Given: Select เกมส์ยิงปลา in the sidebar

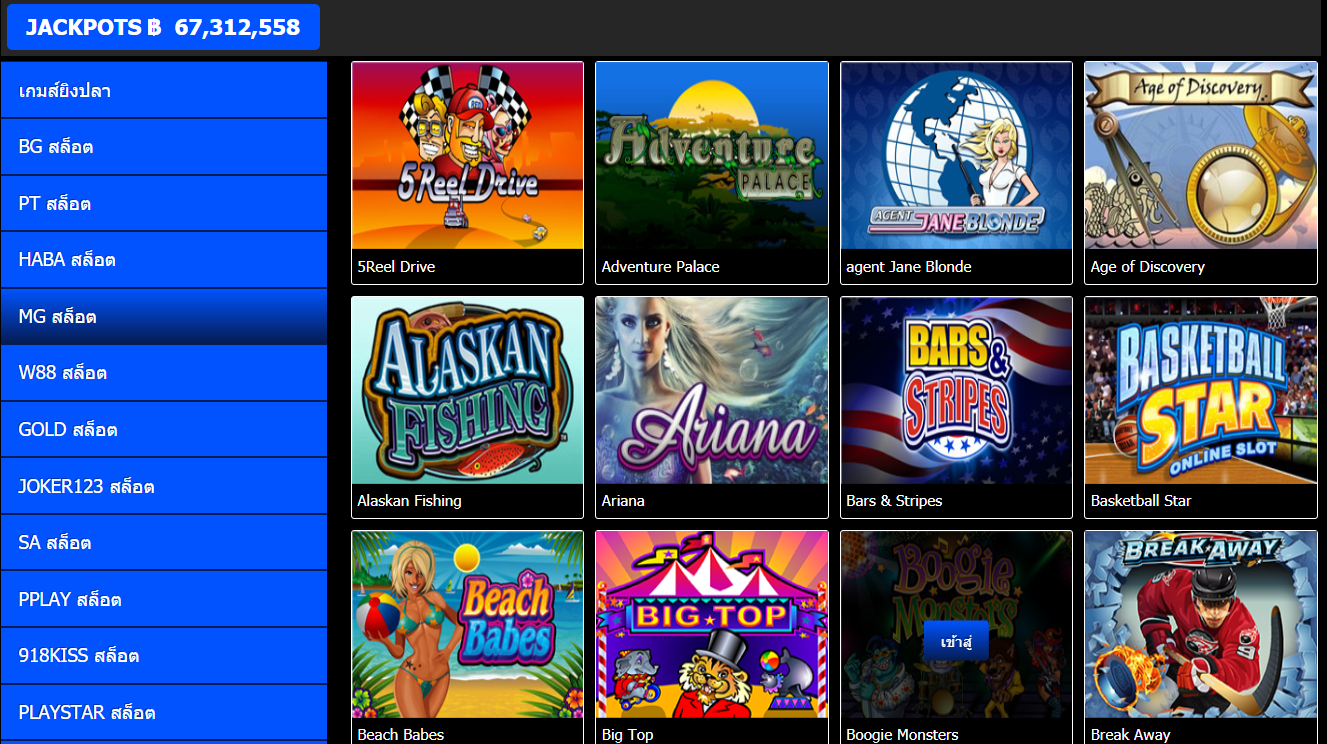Looking at the screenshot, I should click(164, 90).
